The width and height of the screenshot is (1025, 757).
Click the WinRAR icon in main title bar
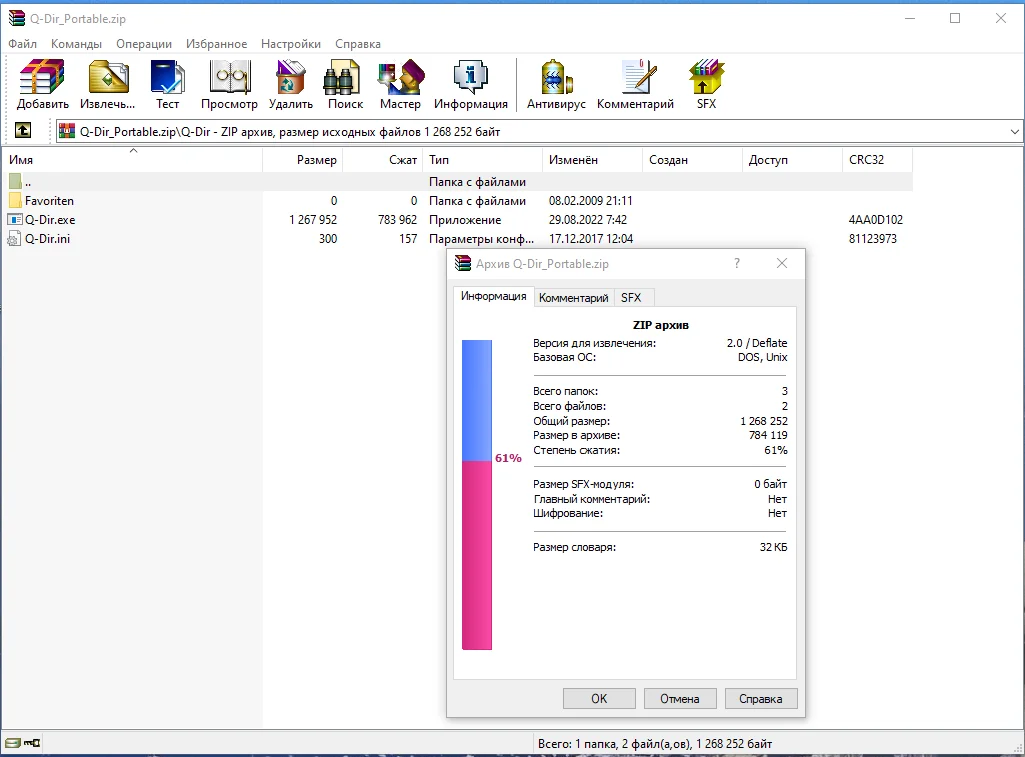coord(17,18)
